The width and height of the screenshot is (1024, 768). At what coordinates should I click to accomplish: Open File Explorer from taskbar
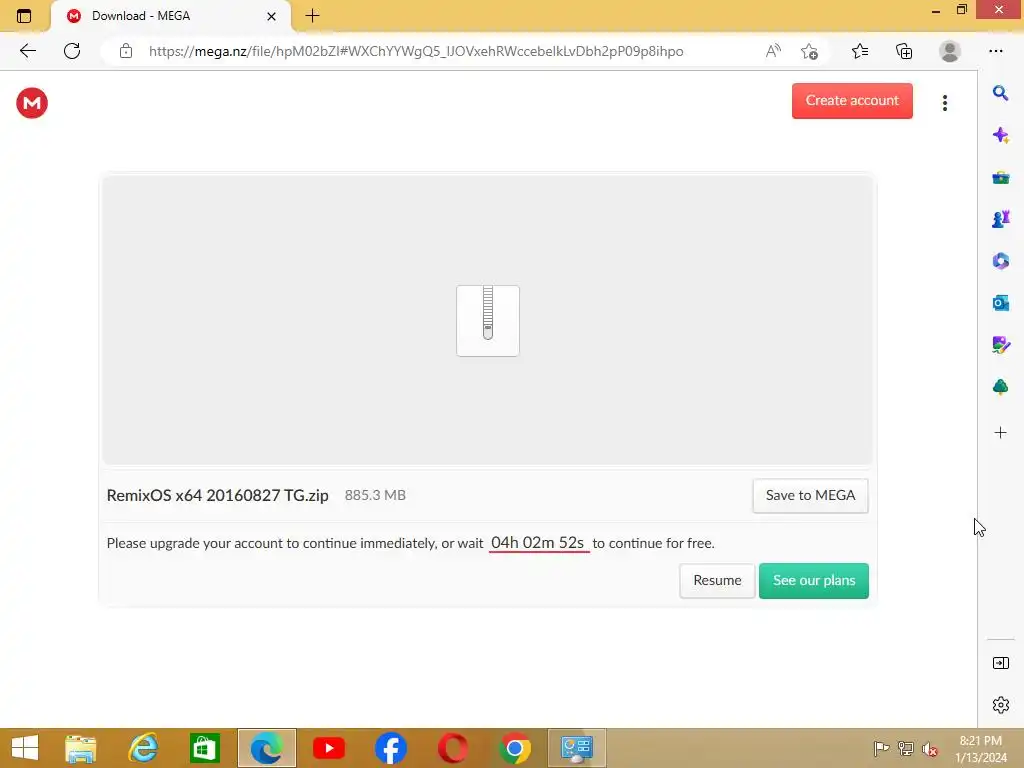click(81, 748)
